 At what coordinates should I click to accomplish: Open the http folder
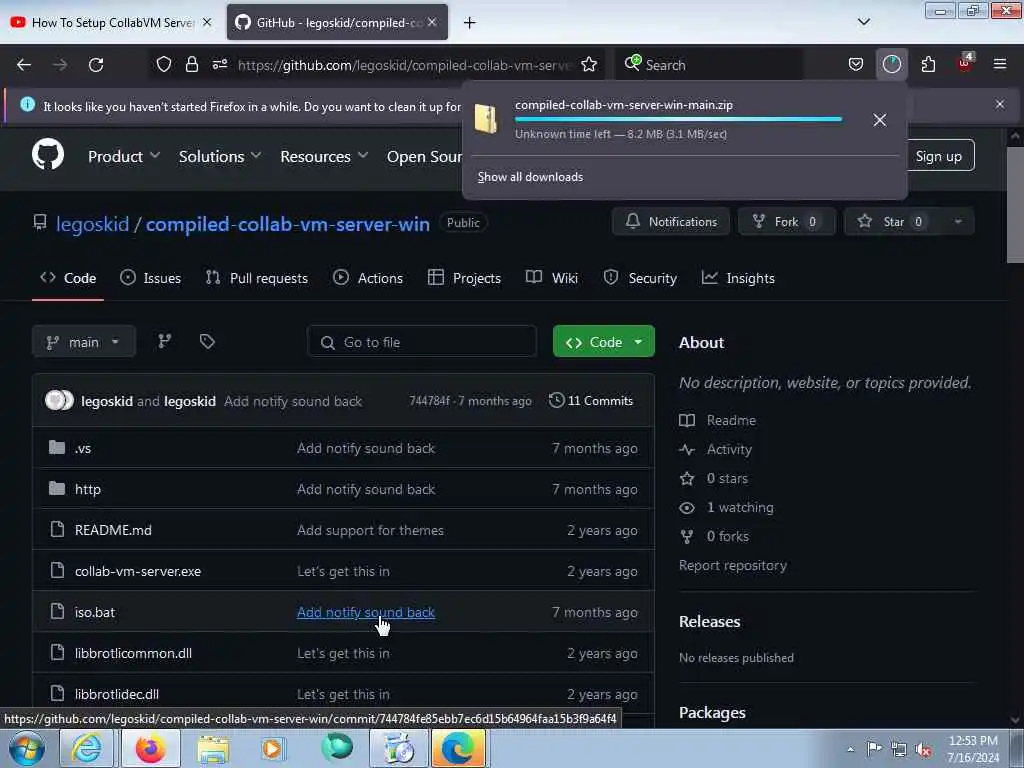click(x=88, y=489)
